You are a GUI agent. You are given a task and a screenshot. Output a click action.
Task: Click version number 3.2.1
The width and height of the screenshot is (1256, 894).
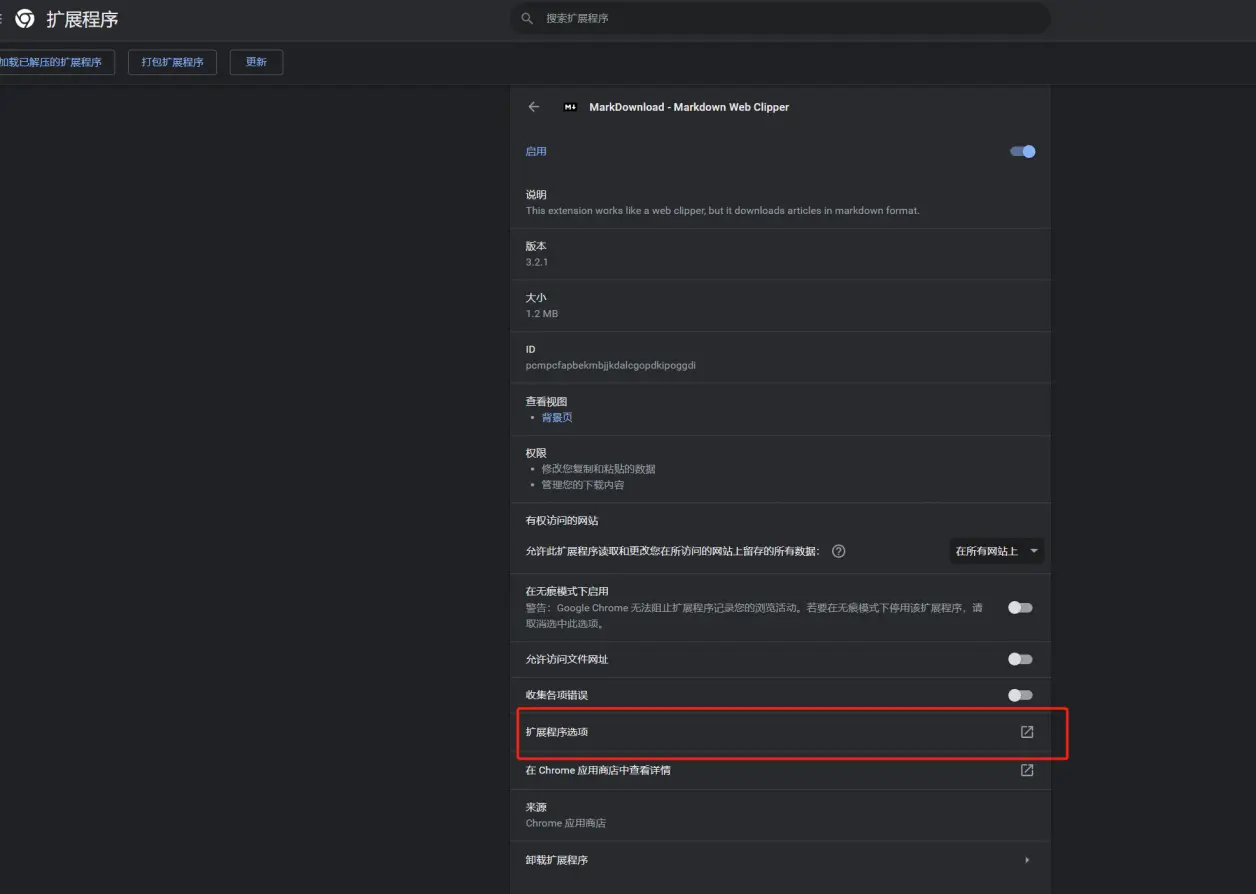click(537, 262)
